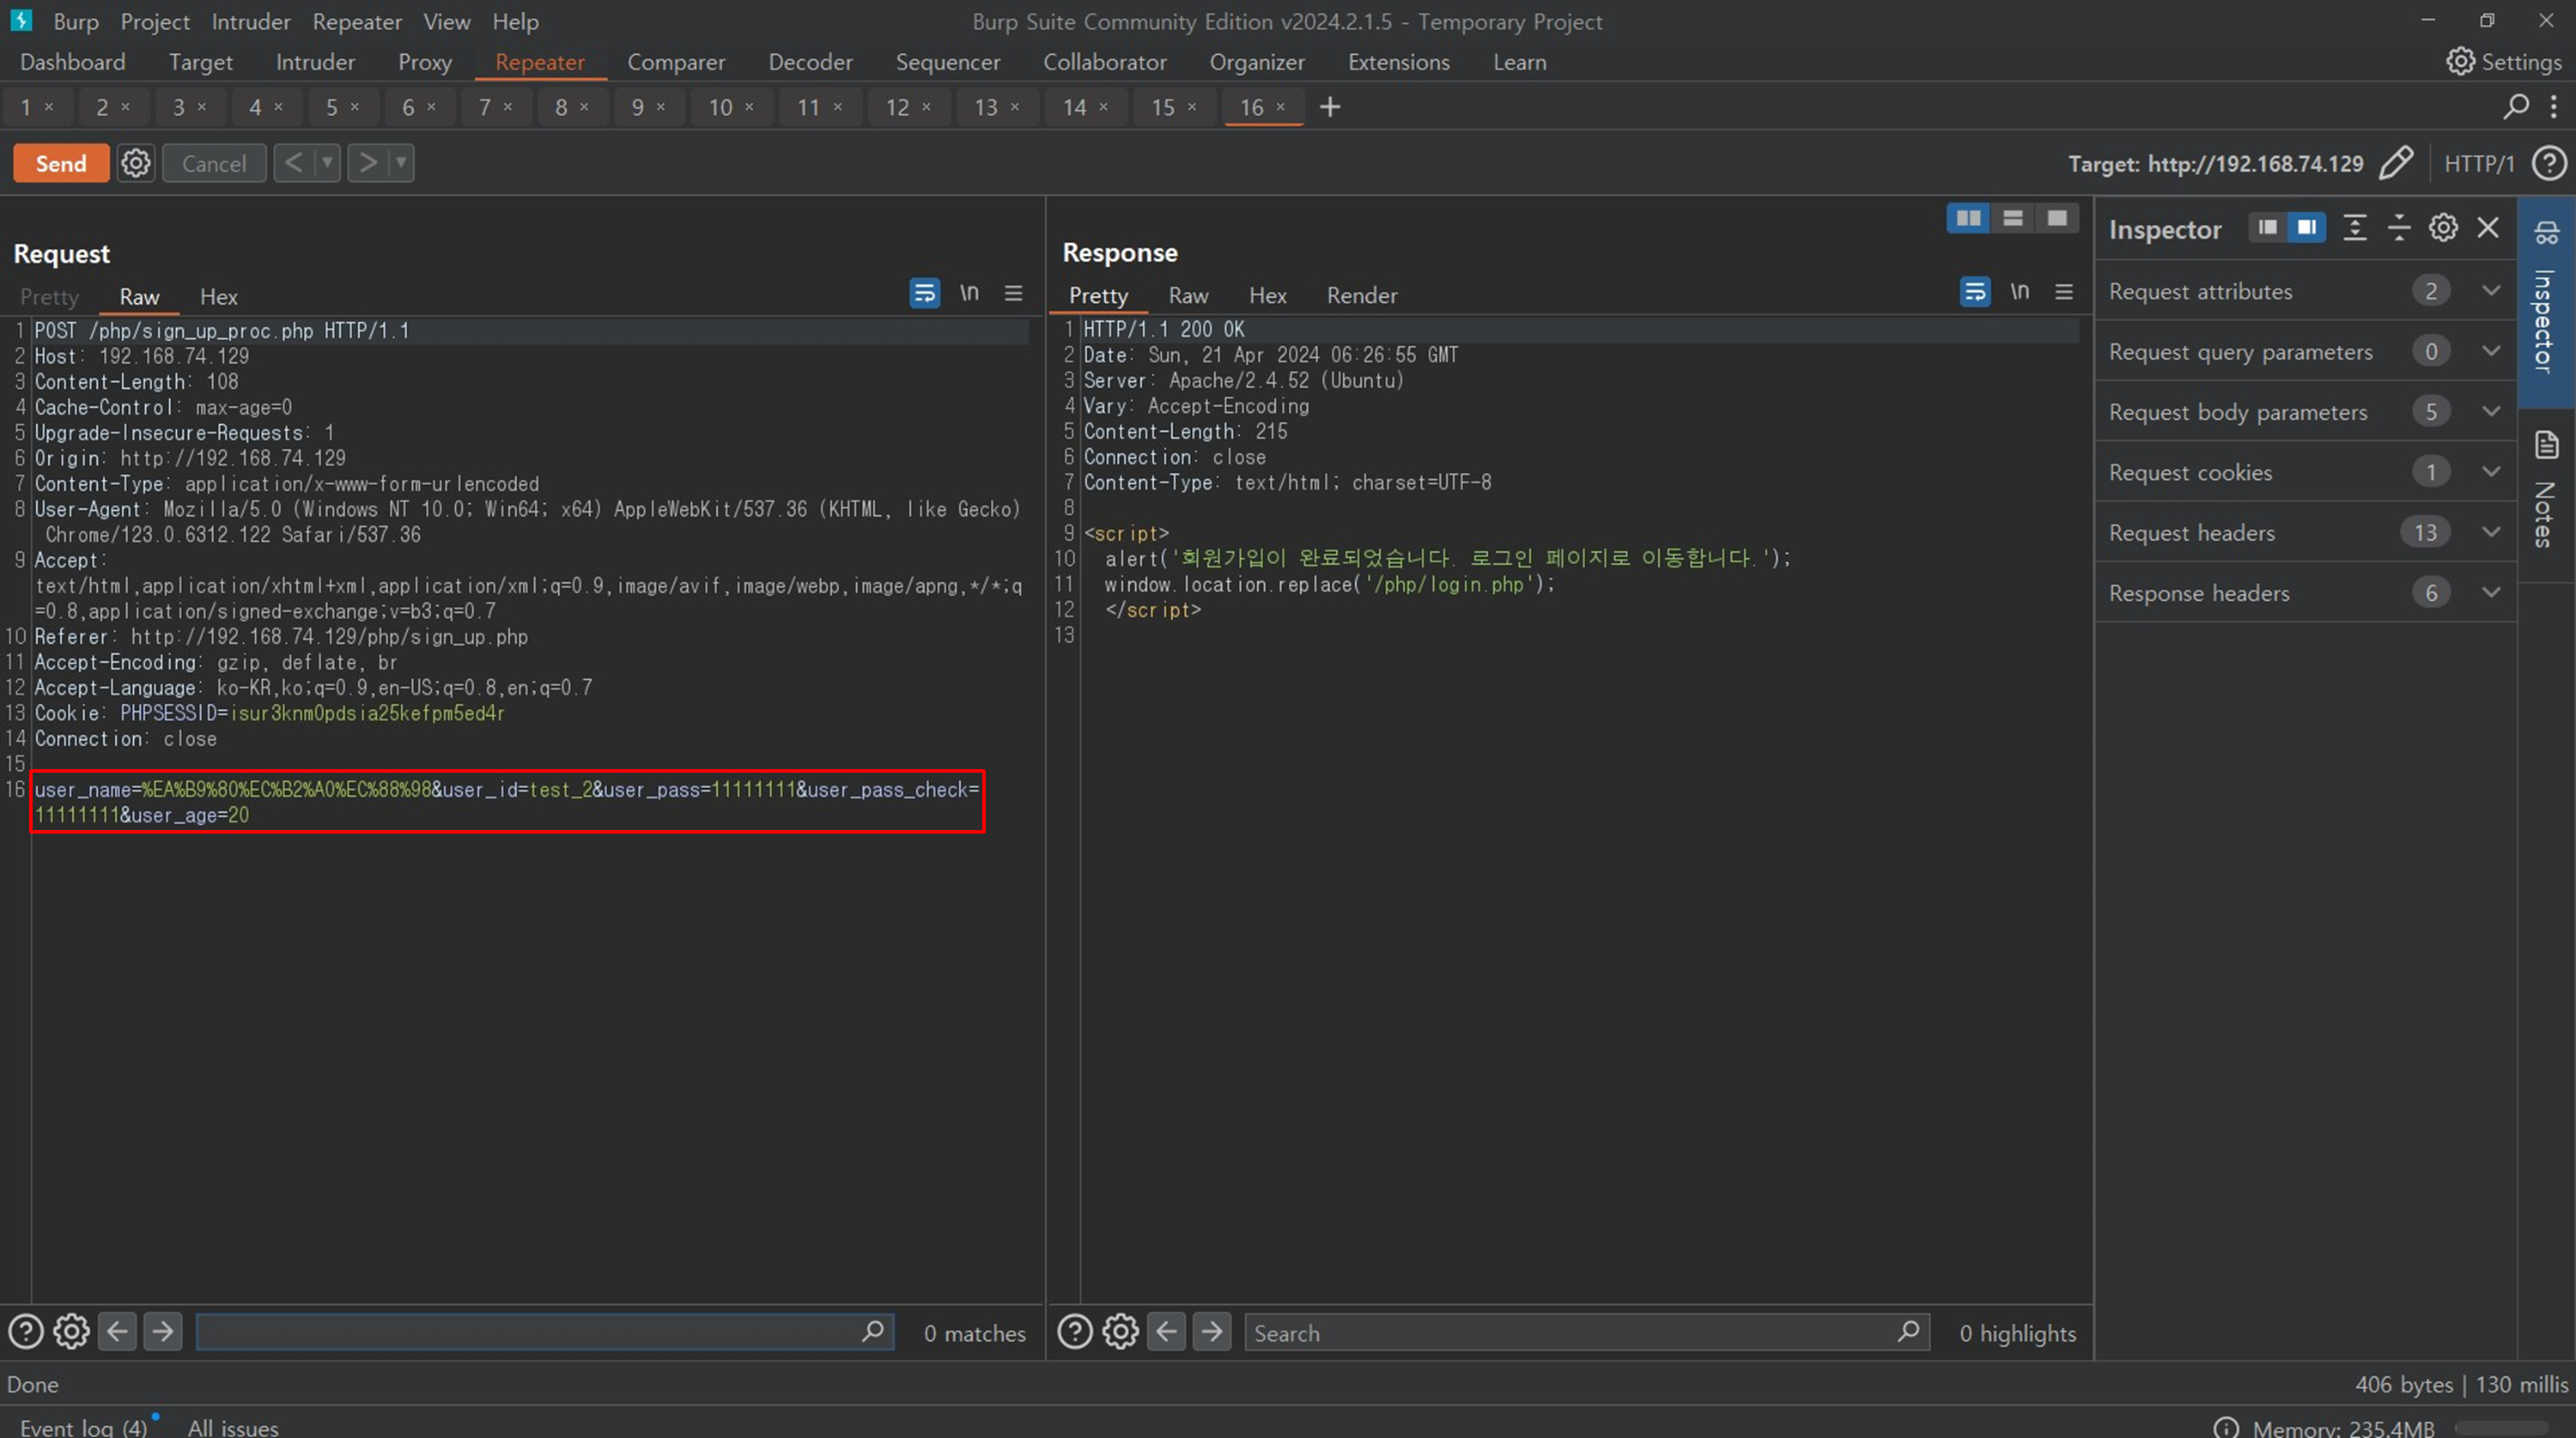Select top-bottom layout view
The image size is (2576, 1438).
[2013, 218]
